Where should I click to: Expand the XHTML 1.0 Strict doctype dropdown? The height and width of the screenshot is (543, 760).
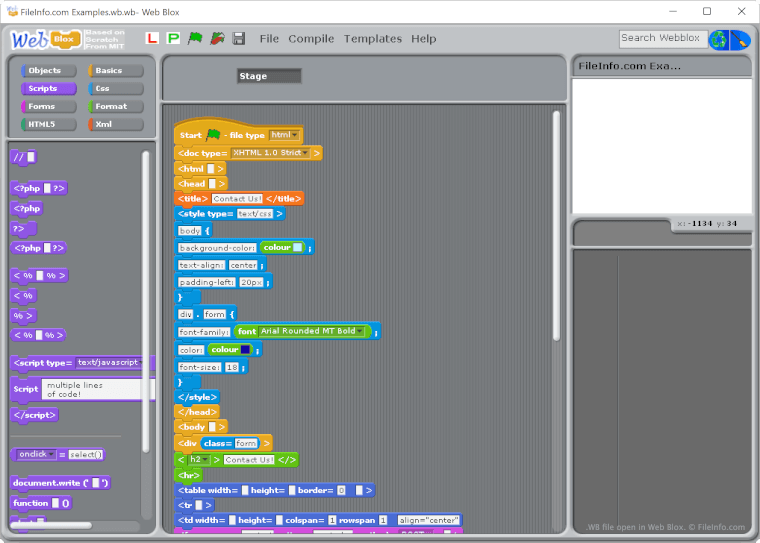point(270,153)
